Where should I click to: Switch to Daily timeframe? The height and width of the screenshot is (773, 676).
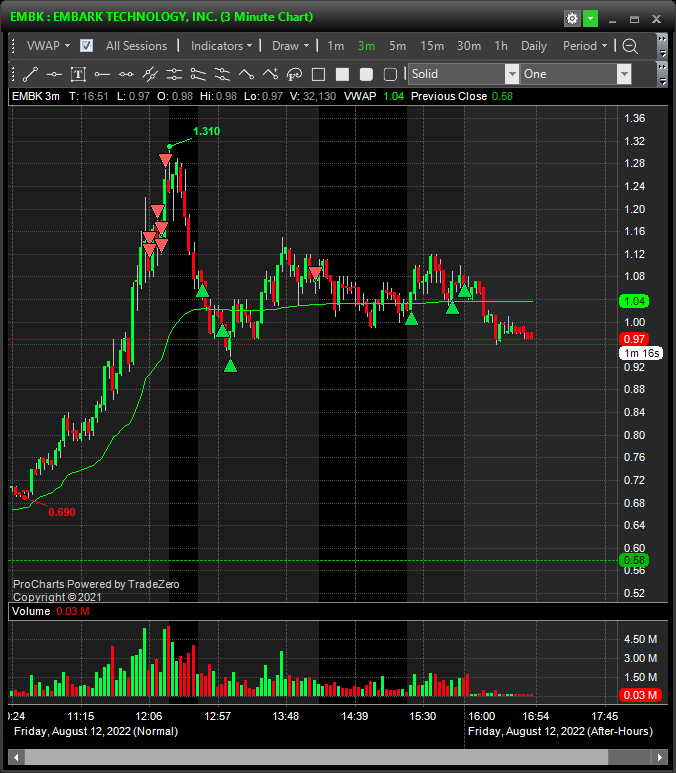coord(534,46)
